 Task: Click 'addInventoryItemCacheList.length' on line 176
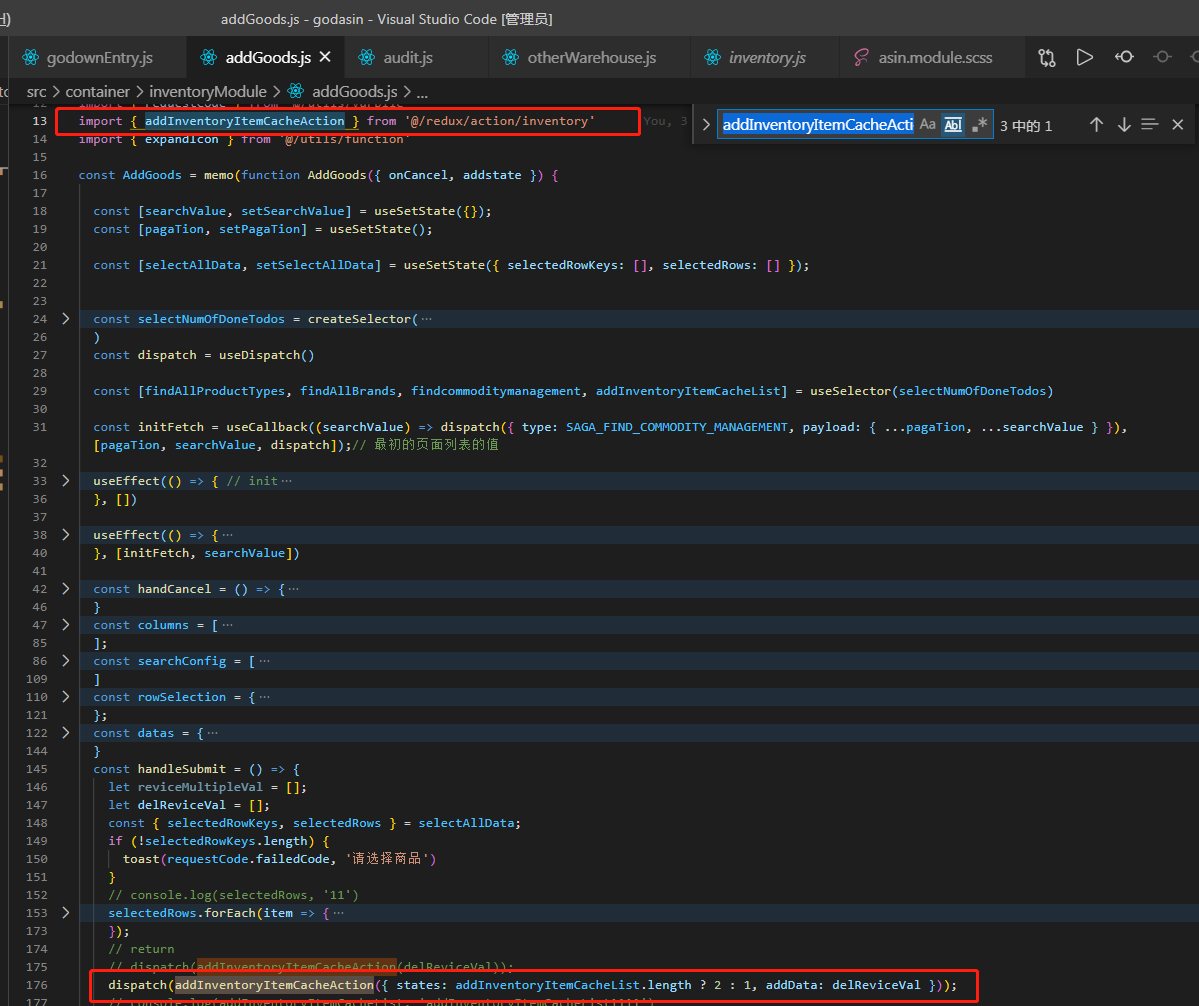point(574,985)
